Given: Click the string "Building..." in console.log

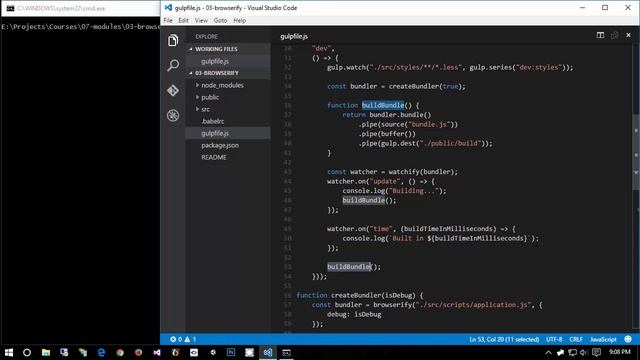Looking at the screenshot, I should (x=413, y=191).
